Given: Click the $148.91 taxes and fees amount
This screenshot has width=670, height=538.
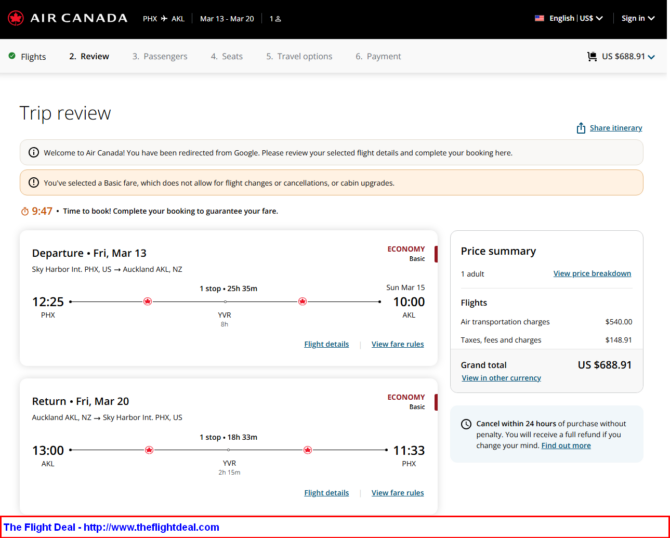Looking at the screenshot, I should tap(619, 340).
